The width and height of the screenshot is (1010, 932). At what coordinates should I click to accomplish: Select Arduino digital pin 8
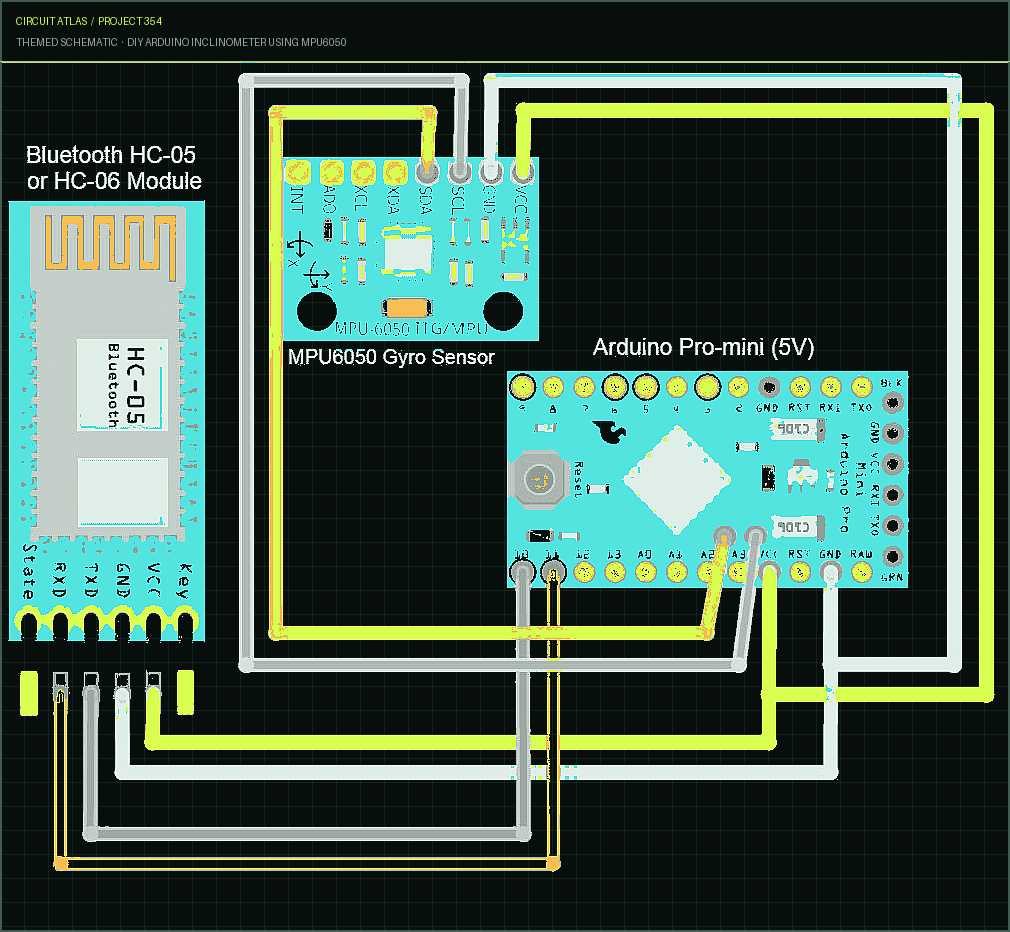(x=553, y=387)
